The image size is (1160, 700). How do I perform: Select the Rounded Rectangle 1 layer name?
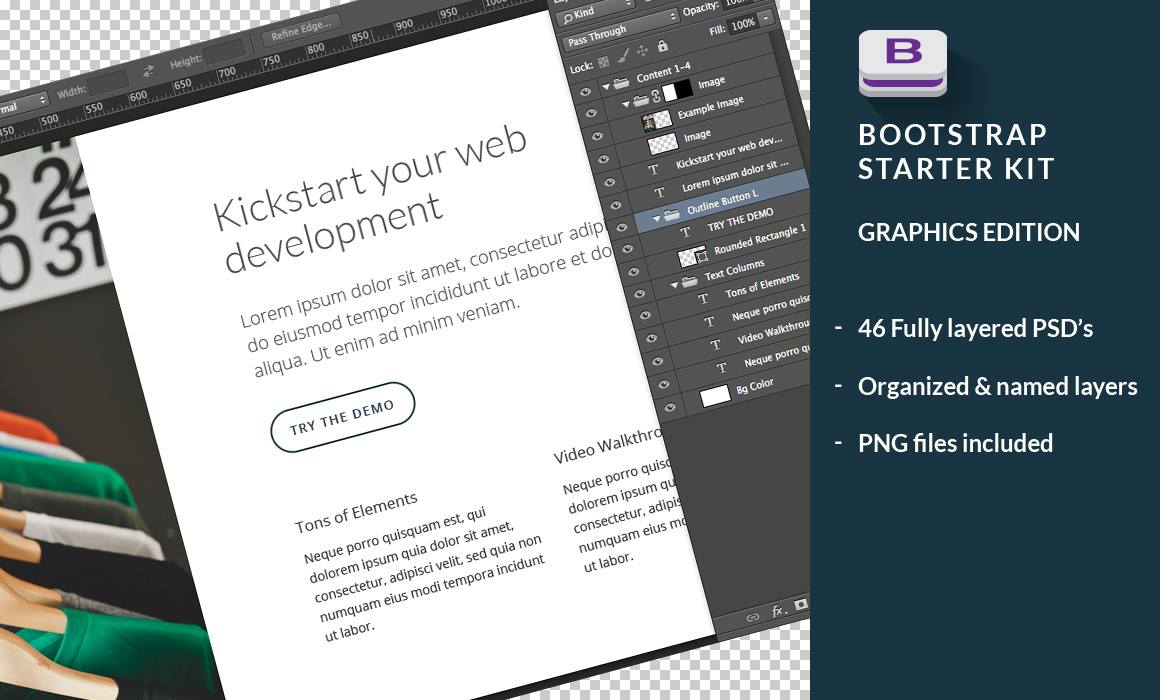(x=760, y=239)
